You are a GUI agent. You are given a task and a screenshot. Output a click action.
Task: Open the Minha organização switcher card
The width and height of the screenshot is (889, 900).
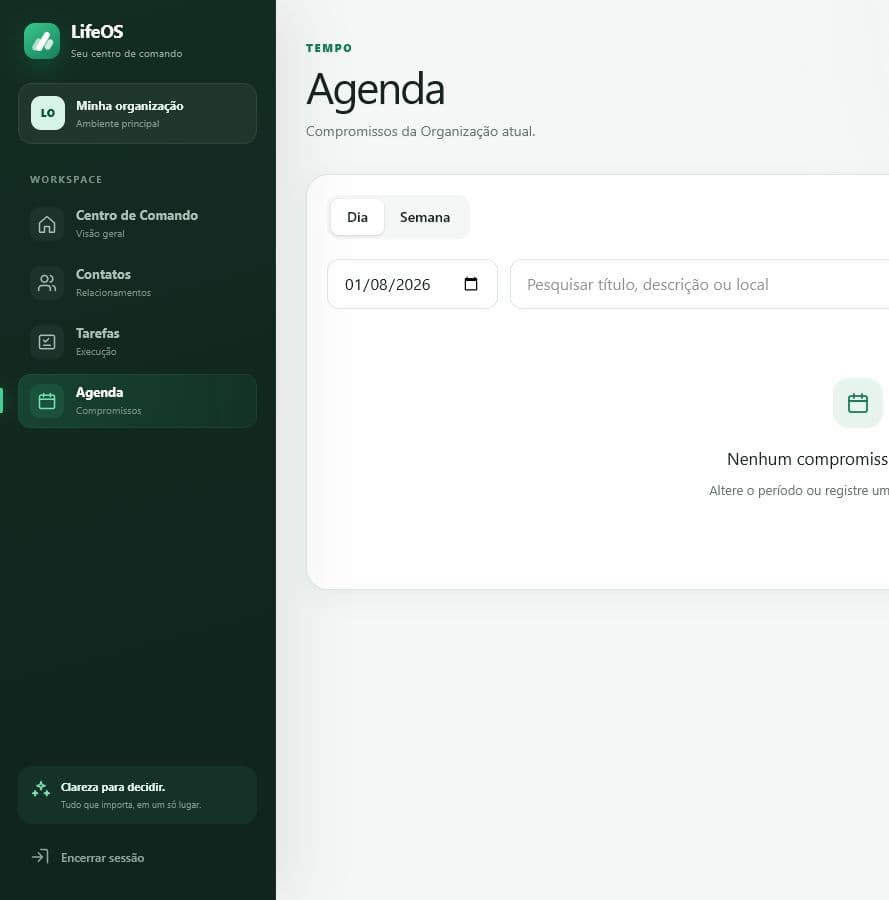click(x=137, y=114)
